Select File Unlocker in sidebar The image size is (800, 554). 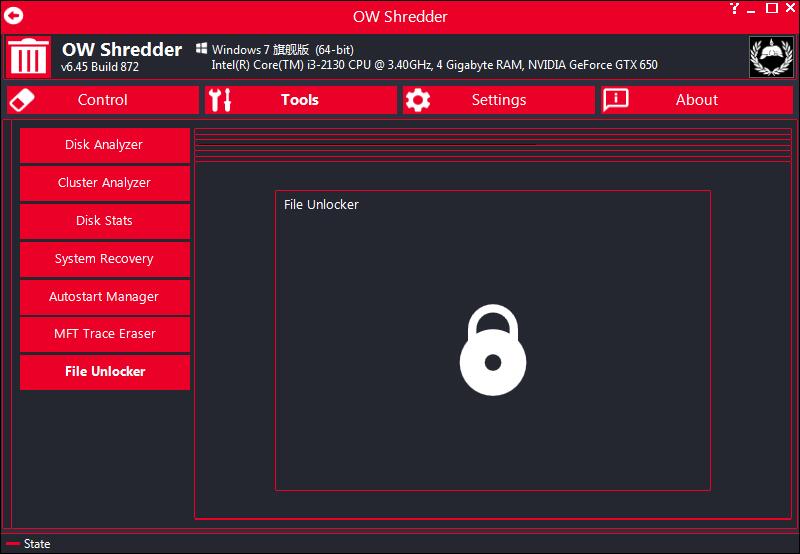click(105, 372)
